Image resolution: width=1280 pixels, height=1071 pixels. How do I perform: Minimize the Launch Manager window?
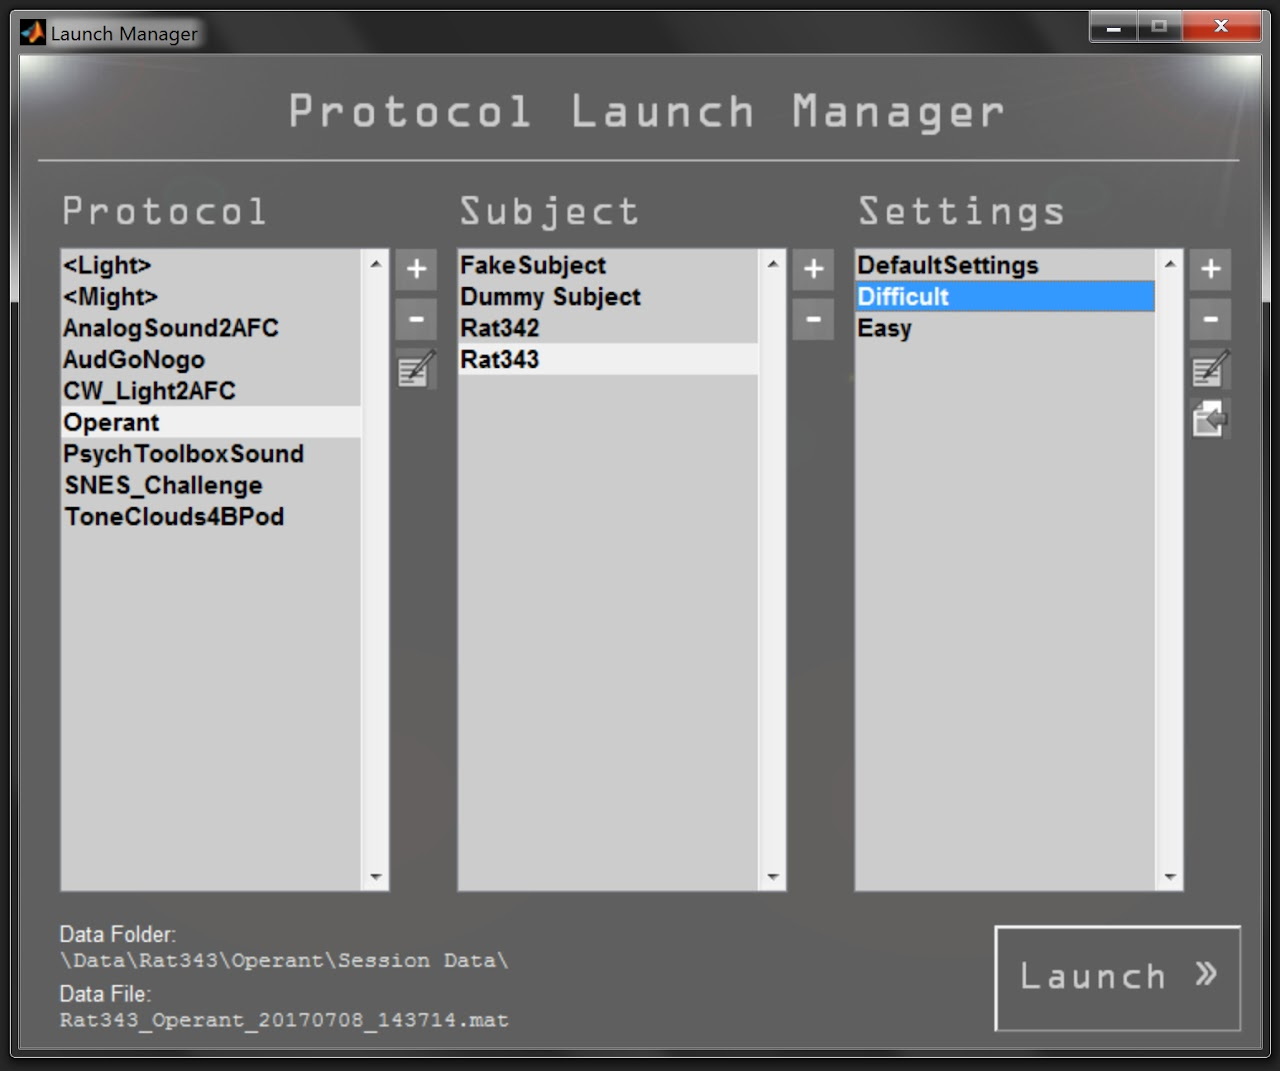pyautogui.click(x=1113, y=27)
